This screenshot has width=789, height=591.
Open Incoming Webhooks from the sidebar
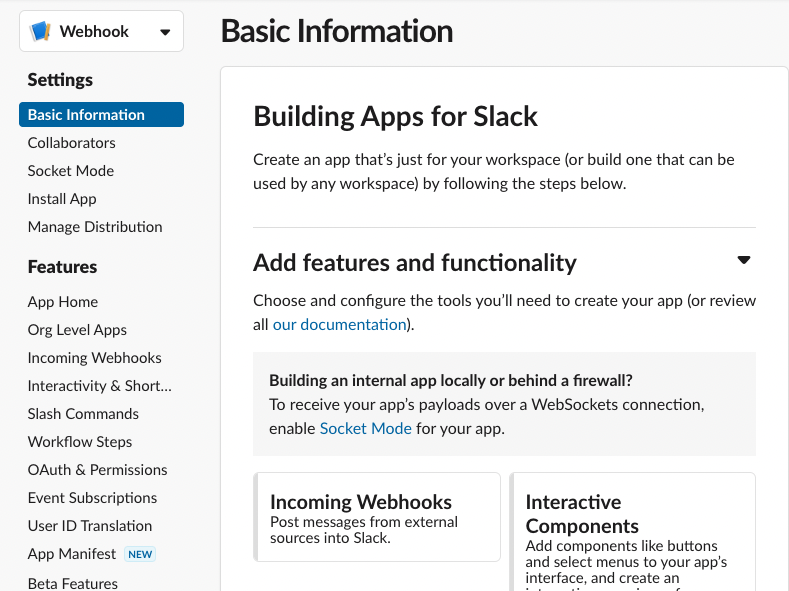point(95,358)
